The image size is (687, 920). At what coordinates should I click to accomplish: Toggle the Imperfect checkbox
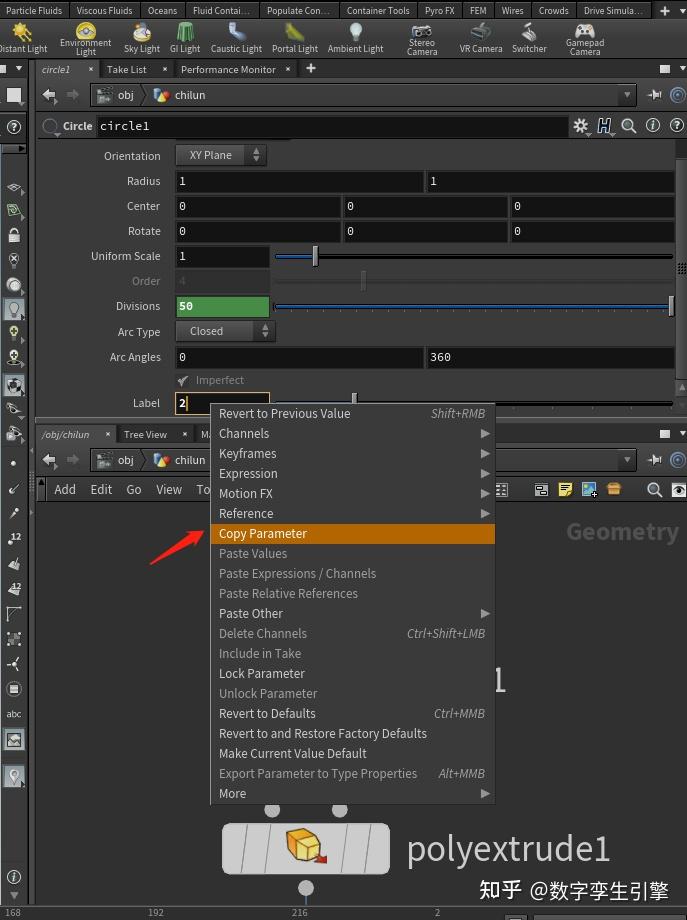[x=183, y=381]
